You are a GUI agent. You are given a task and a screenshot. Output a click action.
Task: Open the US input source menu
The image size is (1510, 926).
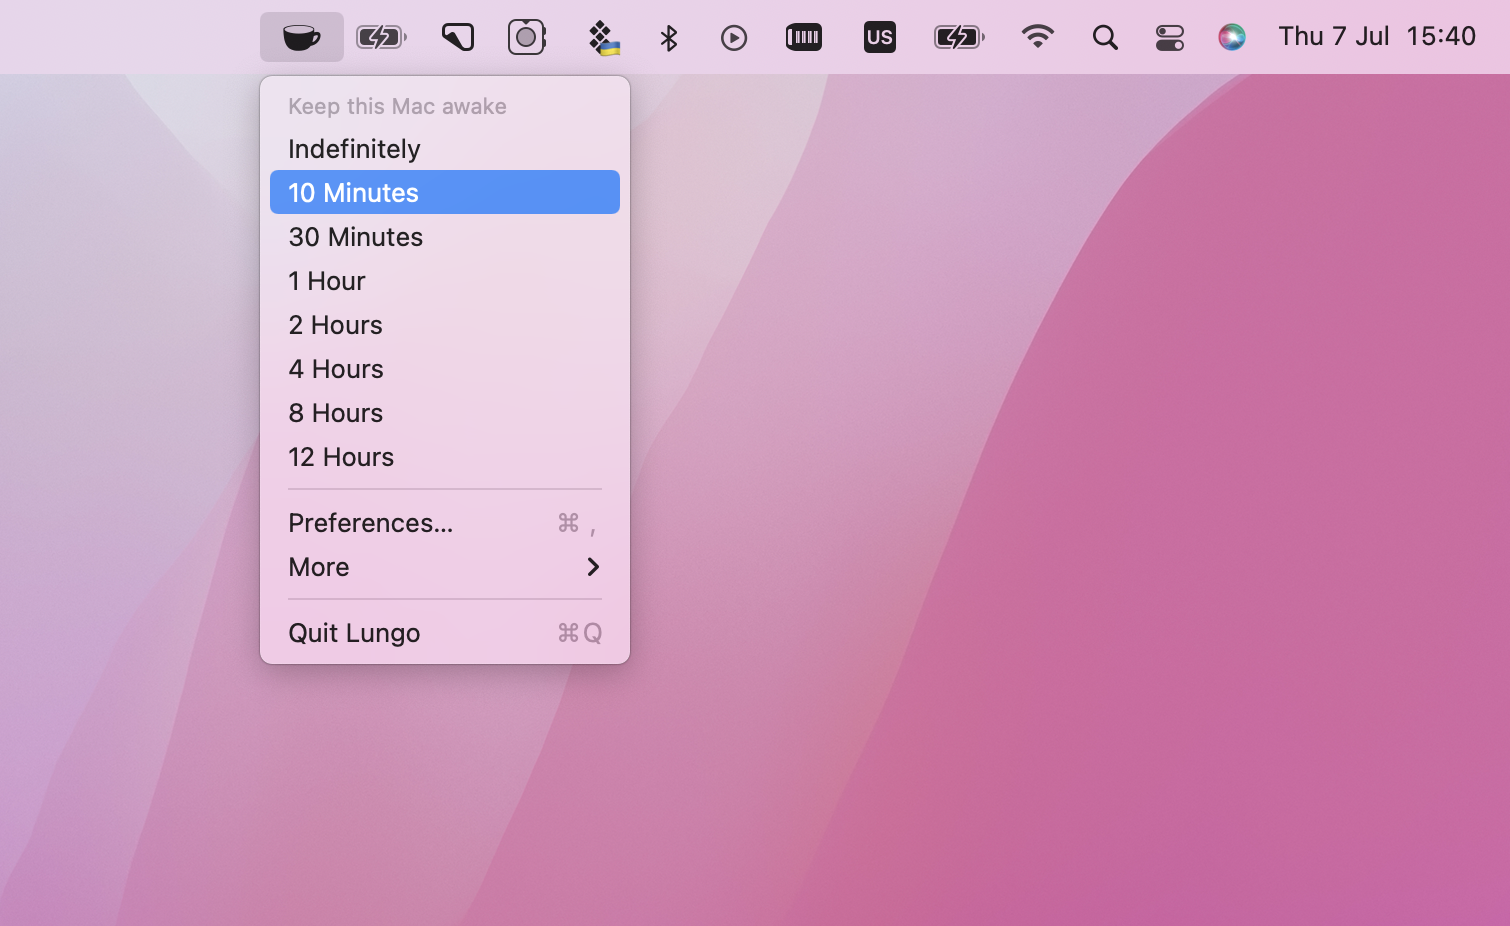coord(879,36)
